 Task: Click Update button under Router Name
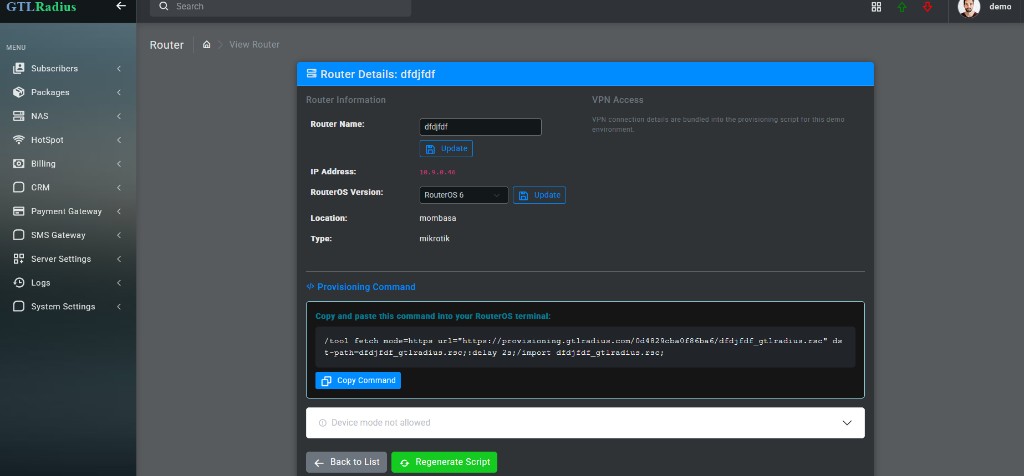446,149
